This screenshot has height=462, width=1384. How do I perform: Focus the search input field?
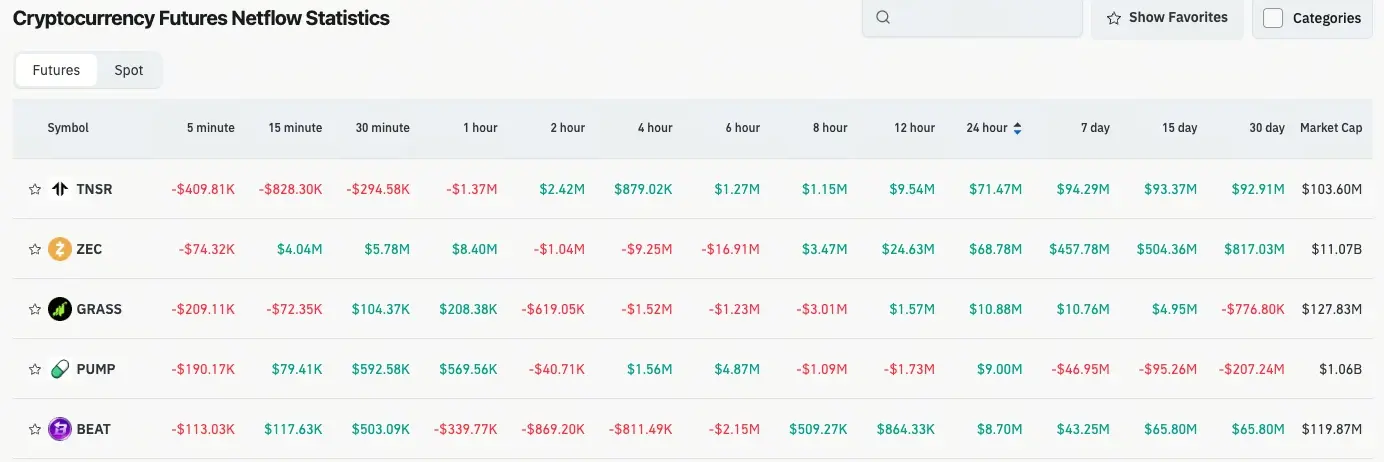click(x=972, y=18)
